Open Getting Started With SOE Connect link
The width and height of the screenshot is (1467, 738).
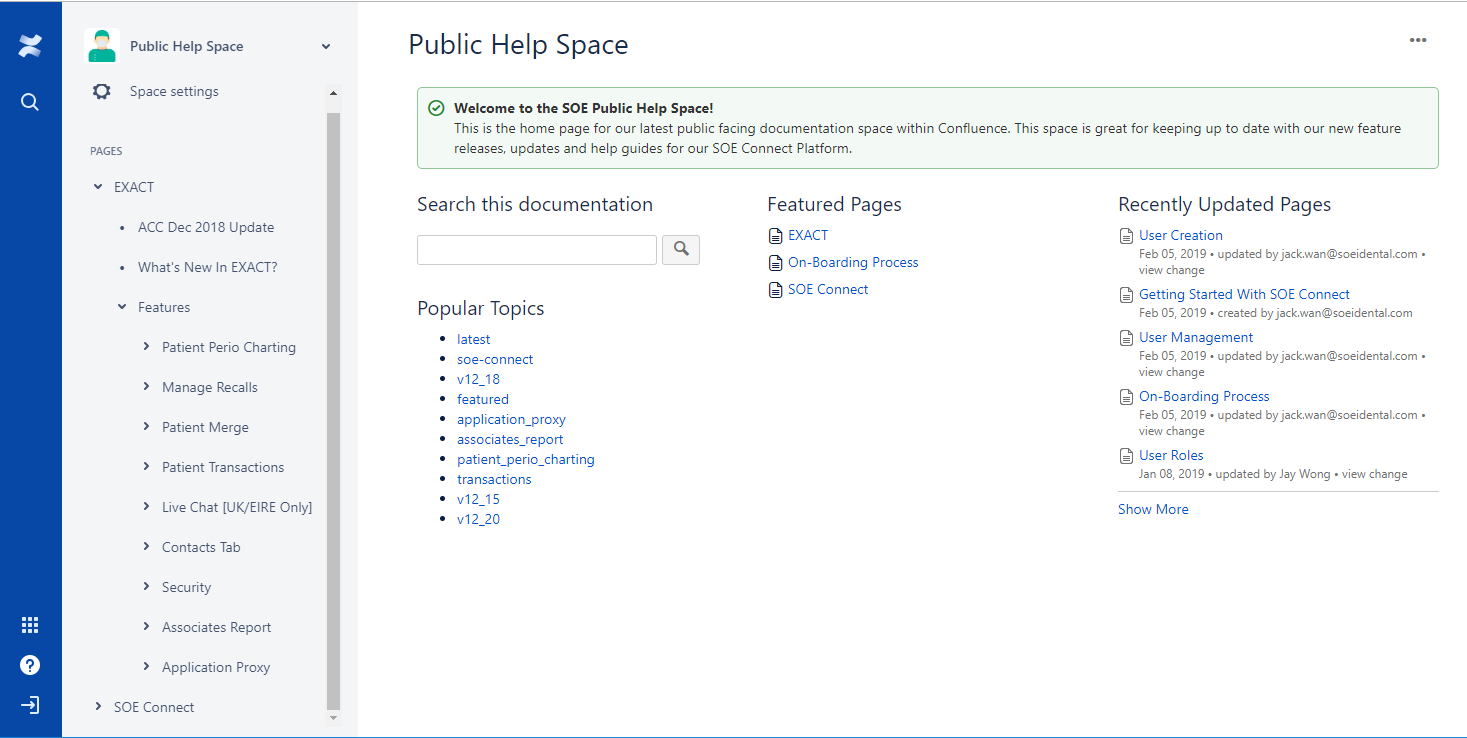1244,294
